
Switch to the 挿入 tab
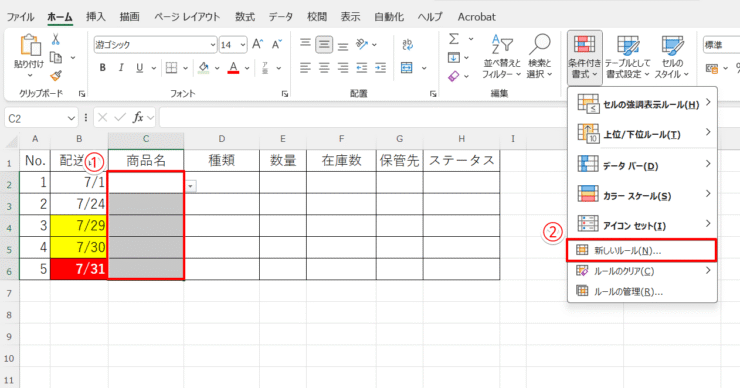[x=96, y=17]
